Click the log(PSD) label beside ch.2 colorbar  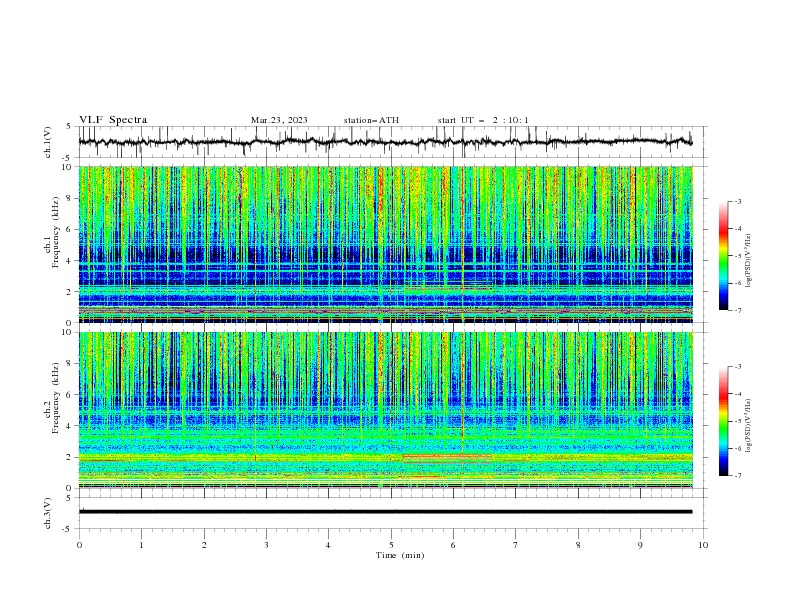pyautogui.click(x=748, y=426)
